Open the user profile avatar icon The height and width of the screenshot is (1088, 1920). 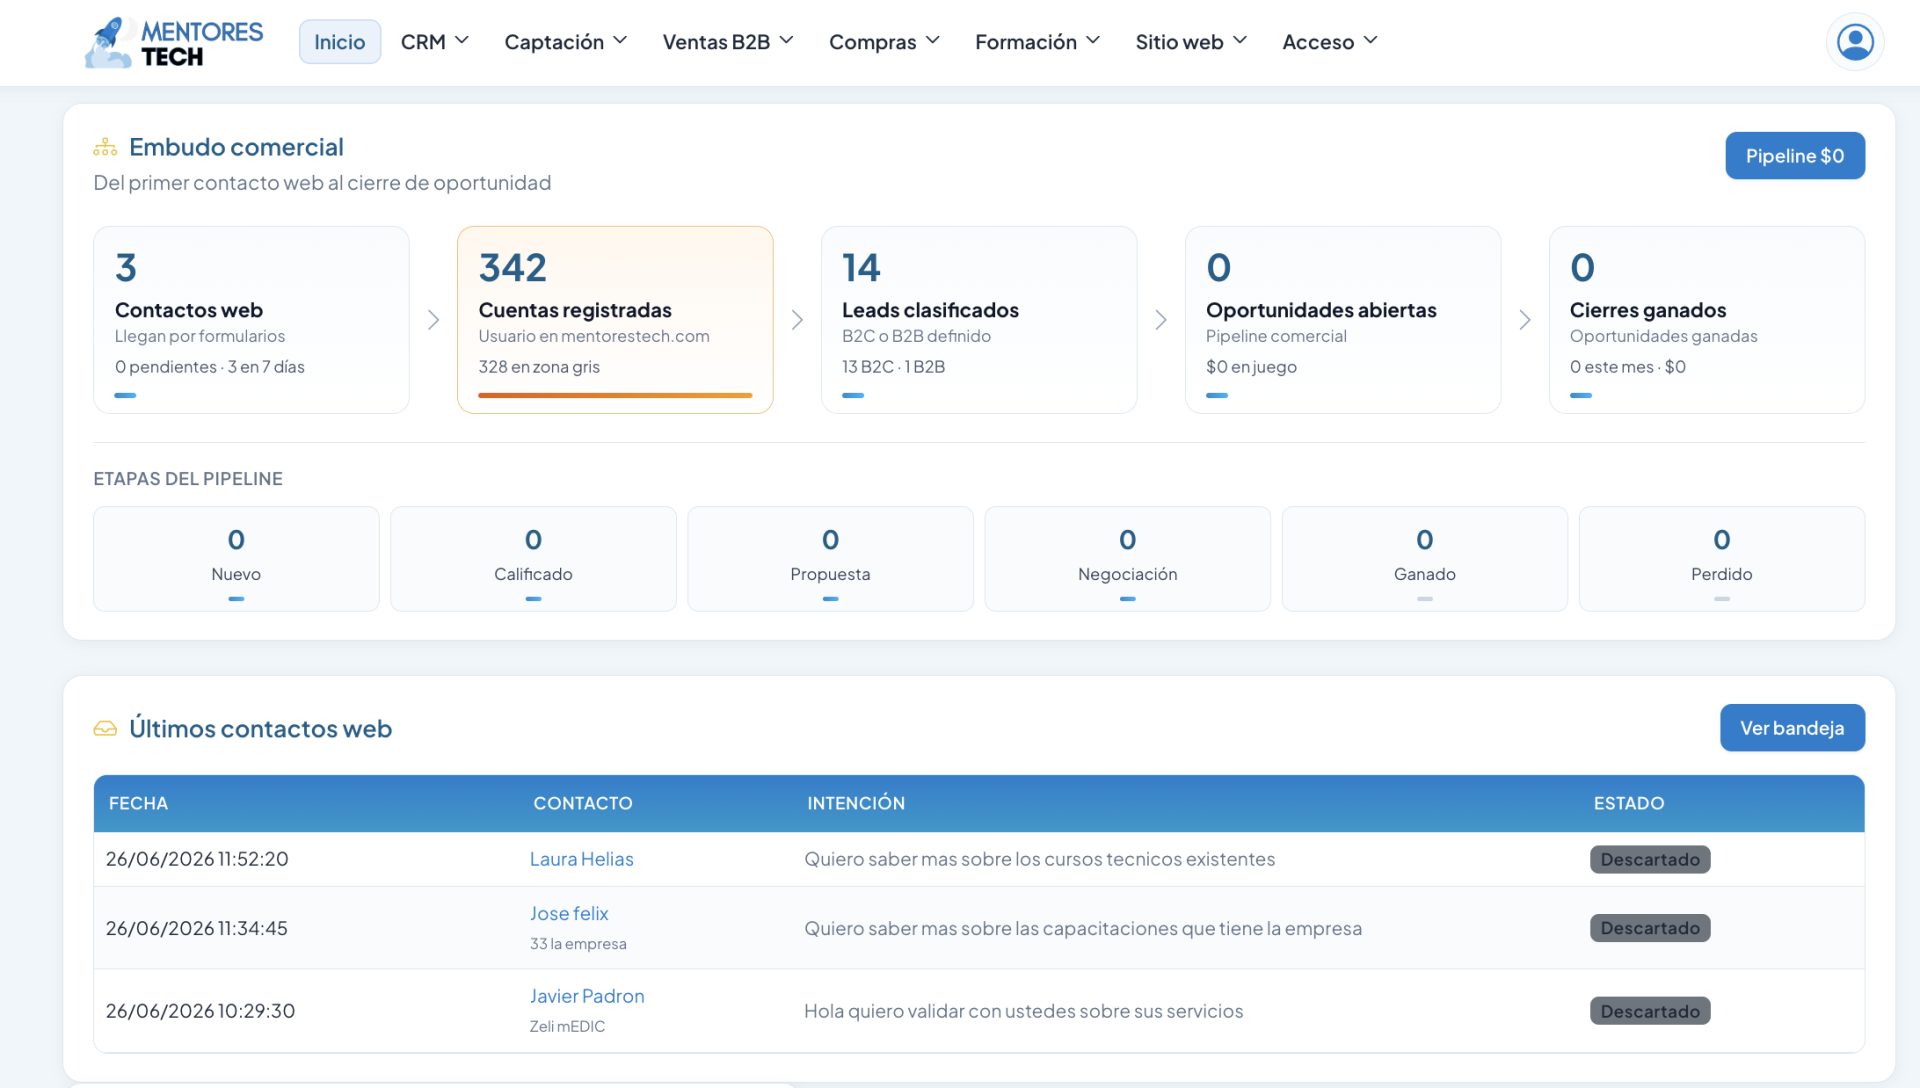coord(1855,42)
